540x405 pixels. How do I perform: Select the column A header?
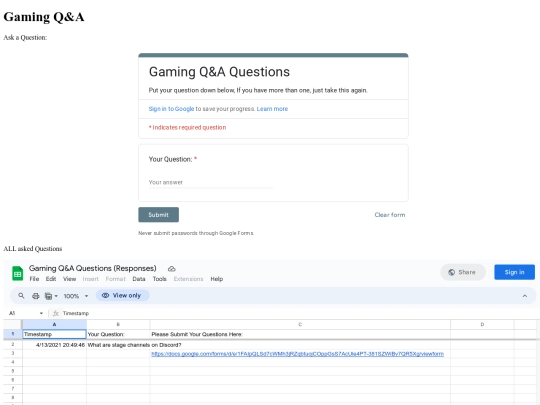pos(54,324)
